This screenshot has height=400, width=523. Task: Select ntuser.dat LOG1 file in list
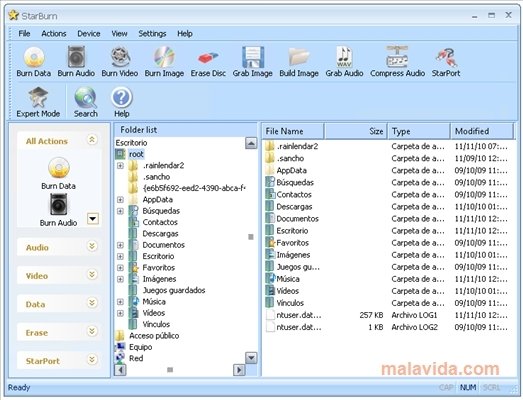click(387, 315)
